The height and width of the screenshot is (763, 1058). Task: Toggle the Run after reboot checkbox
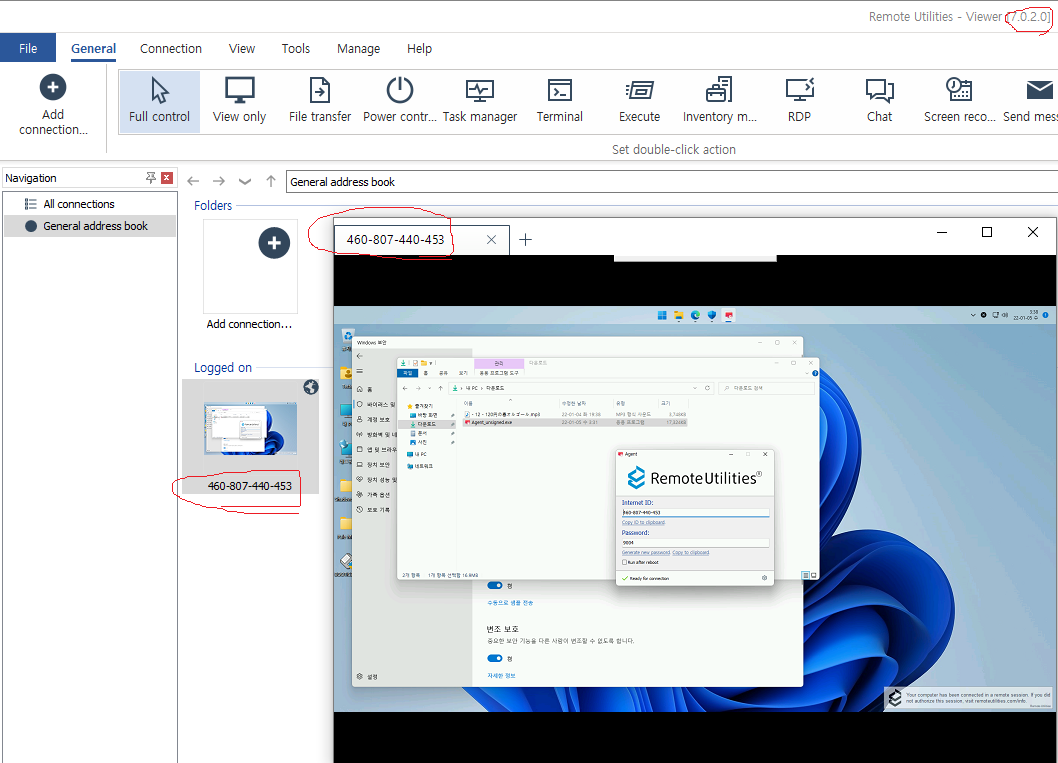[624, 562]
